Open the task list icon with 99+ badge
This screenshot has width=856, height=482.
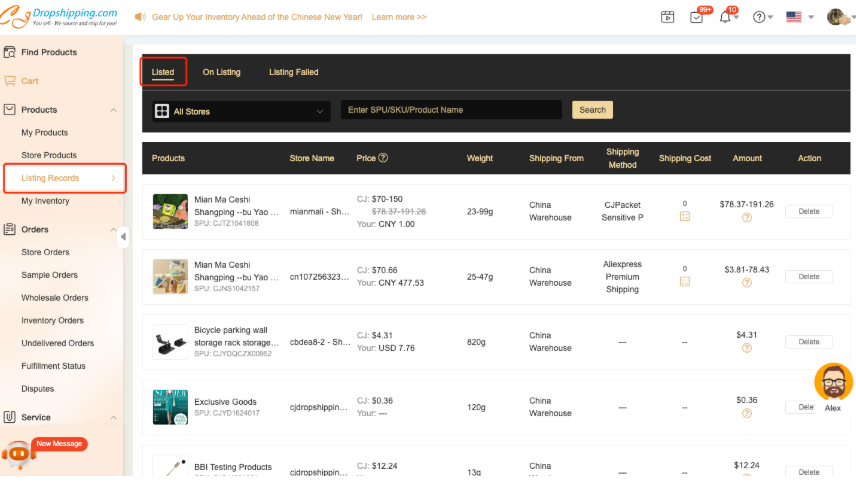tap(697, 17)
